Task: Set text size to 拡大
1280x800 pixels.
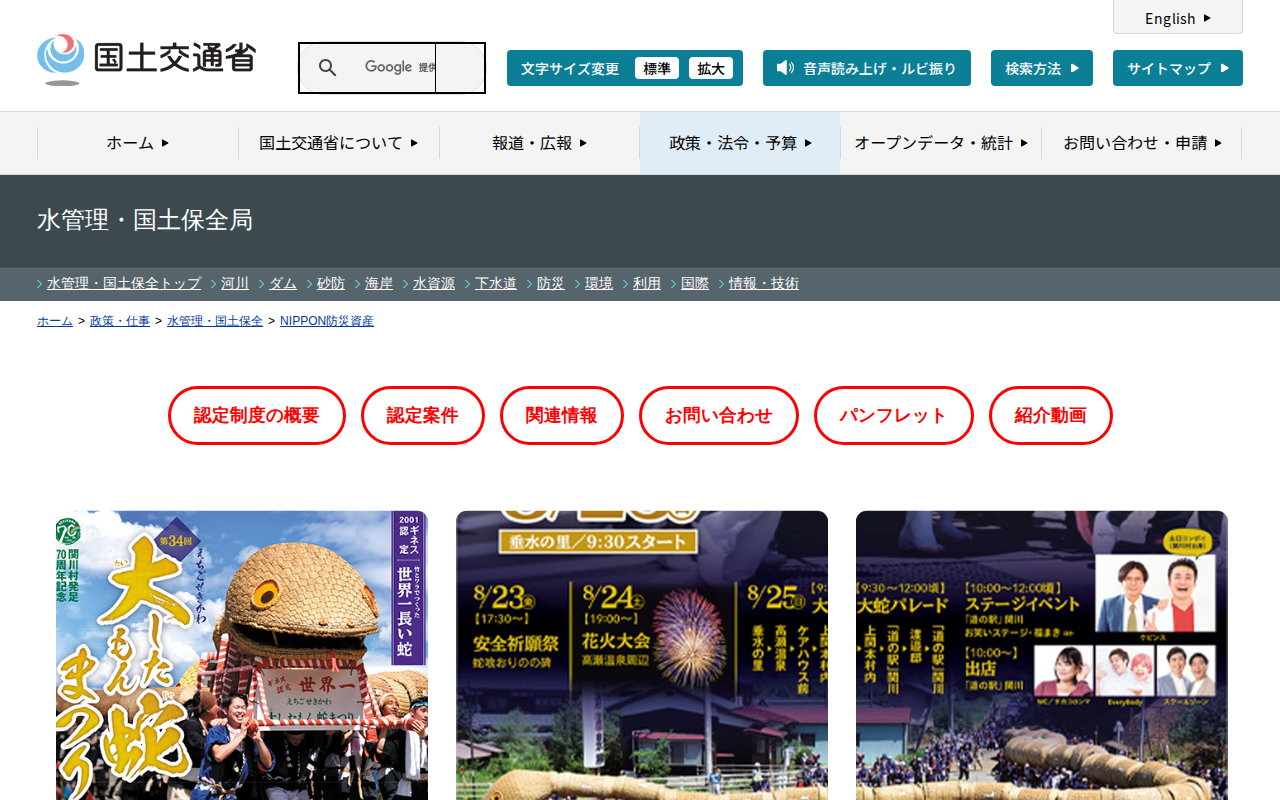Action: (711, 68)
